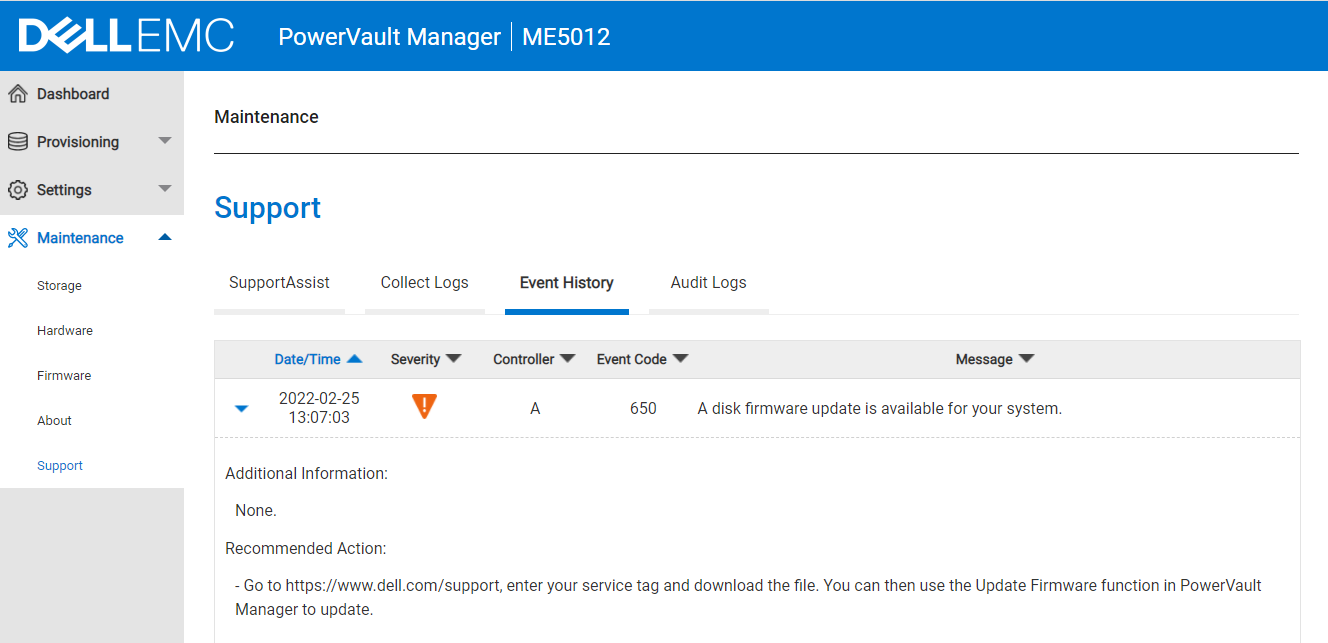Open Hardware under Maintenance
This screenshot has height=643, width=1328.
pos(65,331)
